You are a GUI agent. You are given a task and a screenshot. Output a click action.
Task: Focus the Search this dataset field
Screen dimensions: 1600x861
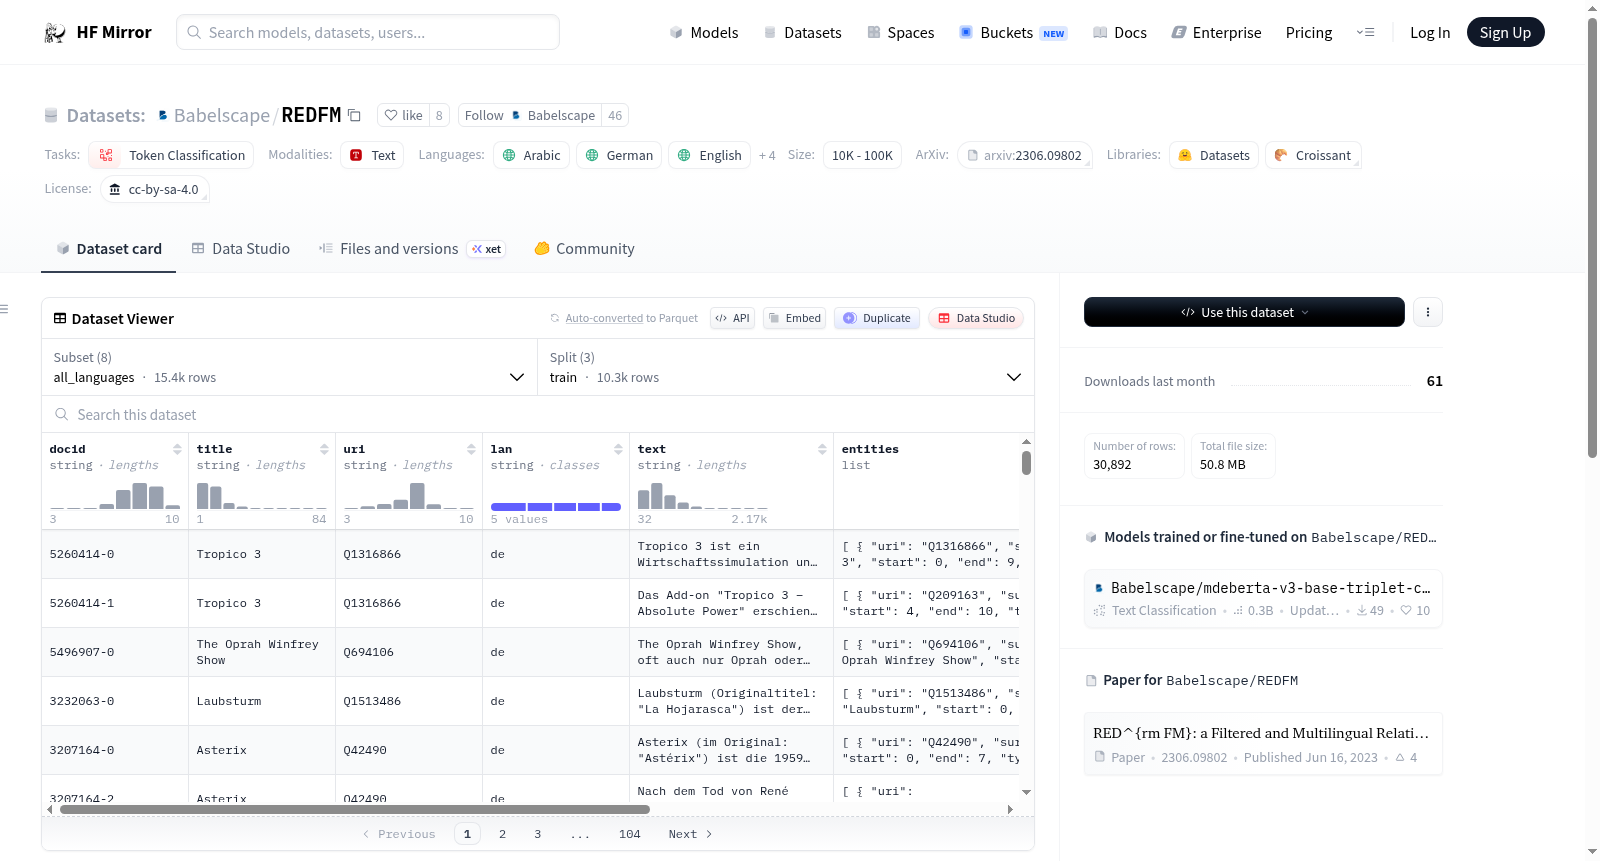point(538,415)
